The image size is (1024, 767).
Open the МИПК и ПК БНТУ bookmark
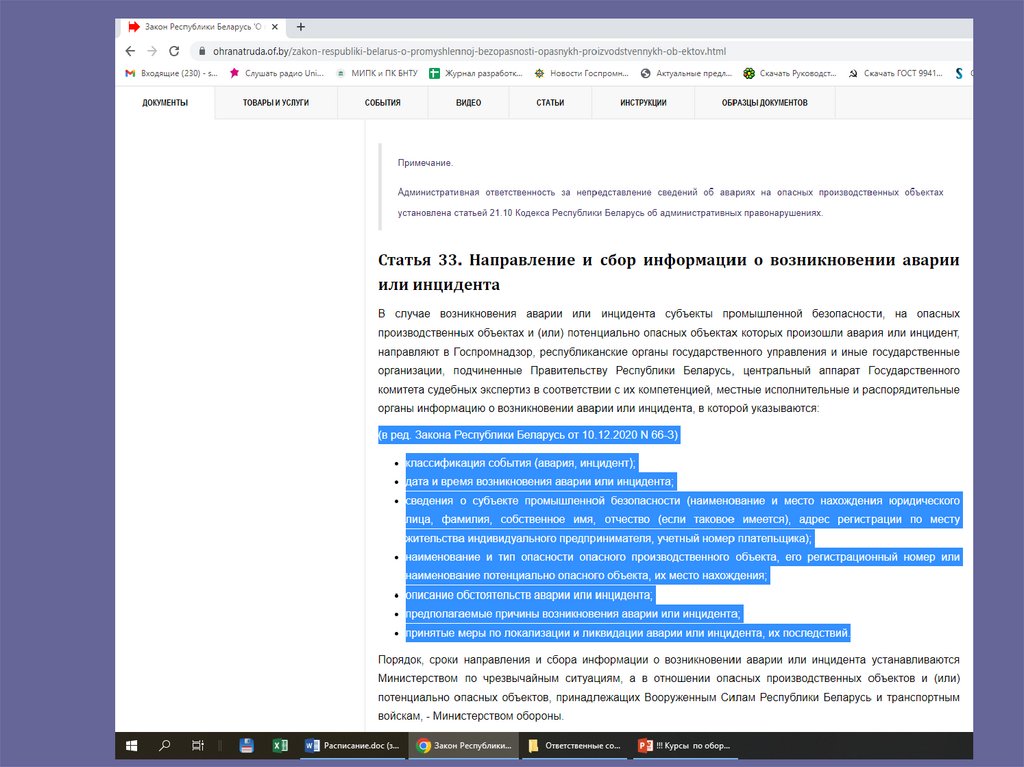pos(376,73)
